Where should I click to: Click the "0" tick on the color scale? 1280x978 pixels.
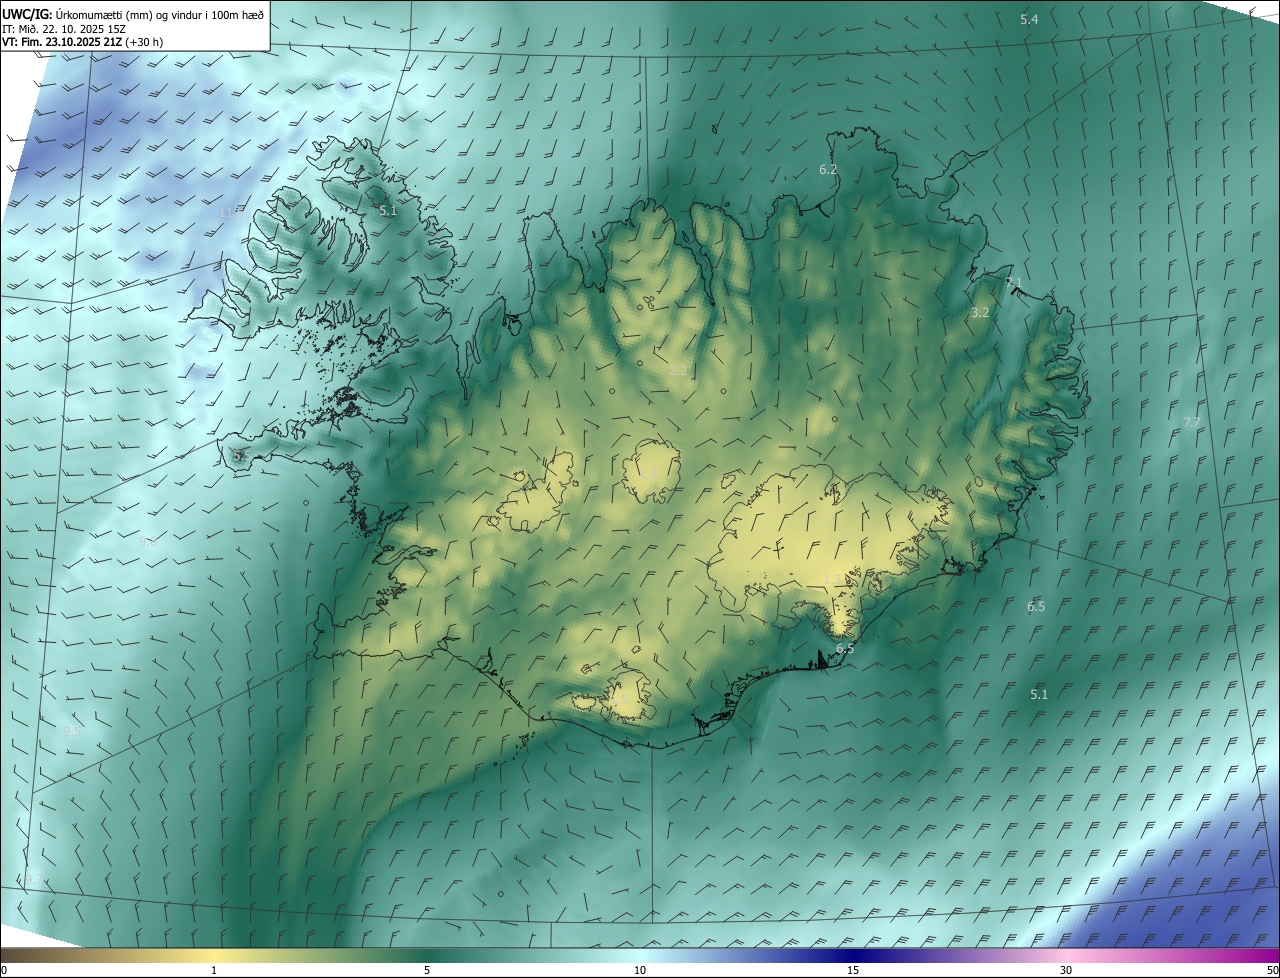click(4, 970)
